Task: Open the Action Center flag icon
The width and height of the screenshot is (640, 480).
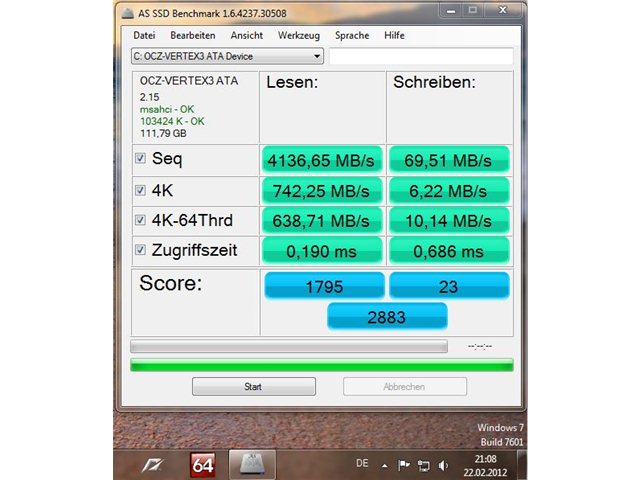Action: point(405,464)
